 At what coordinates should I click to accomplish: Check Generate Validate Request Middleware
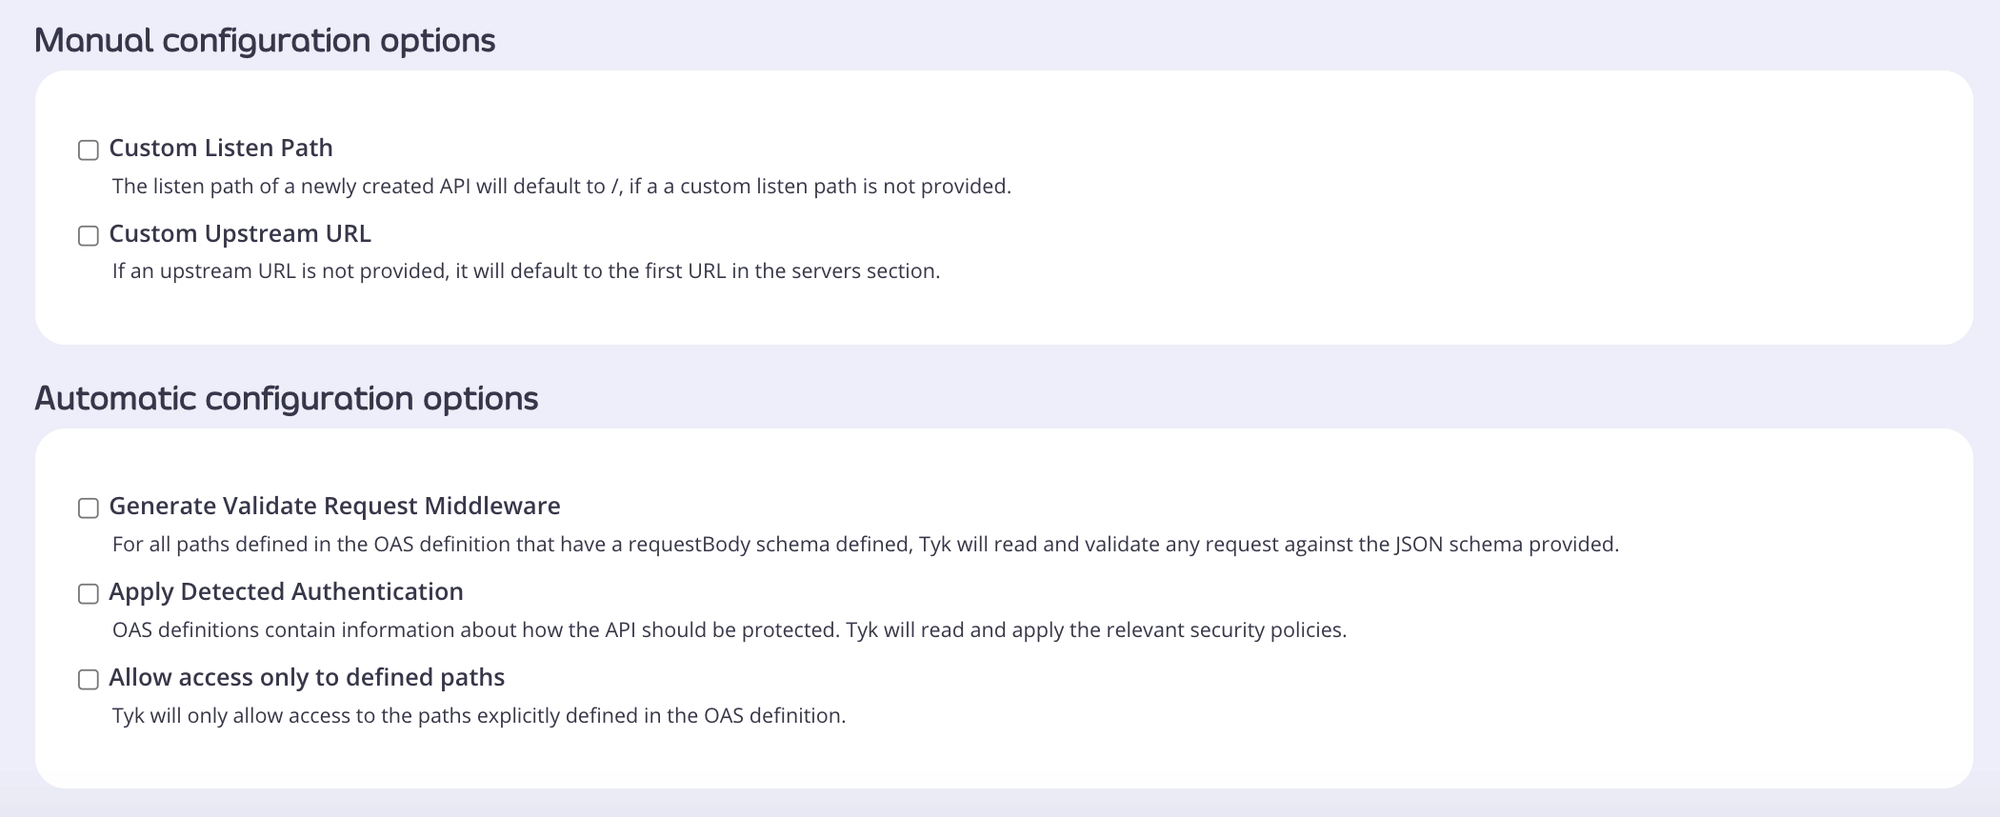tap(89, 508)
